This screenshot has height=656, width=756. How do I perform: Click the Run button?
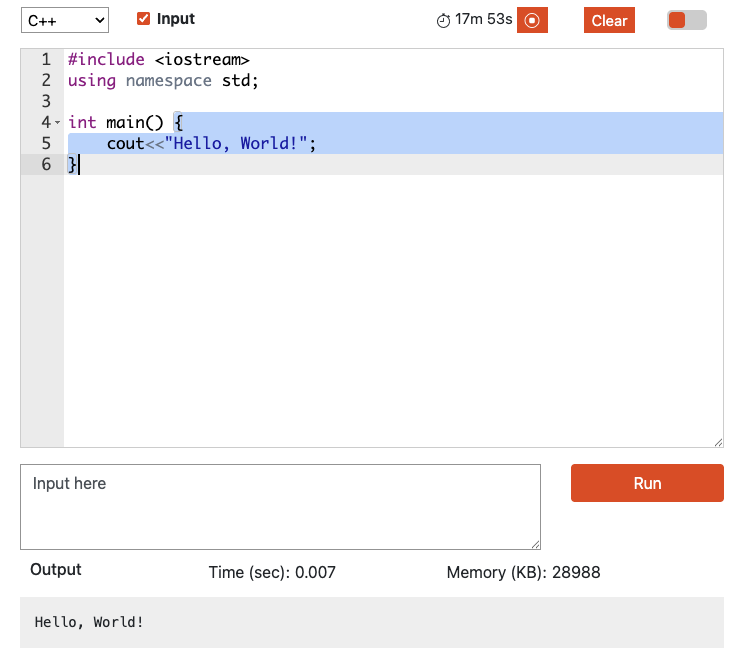[647, 483]
